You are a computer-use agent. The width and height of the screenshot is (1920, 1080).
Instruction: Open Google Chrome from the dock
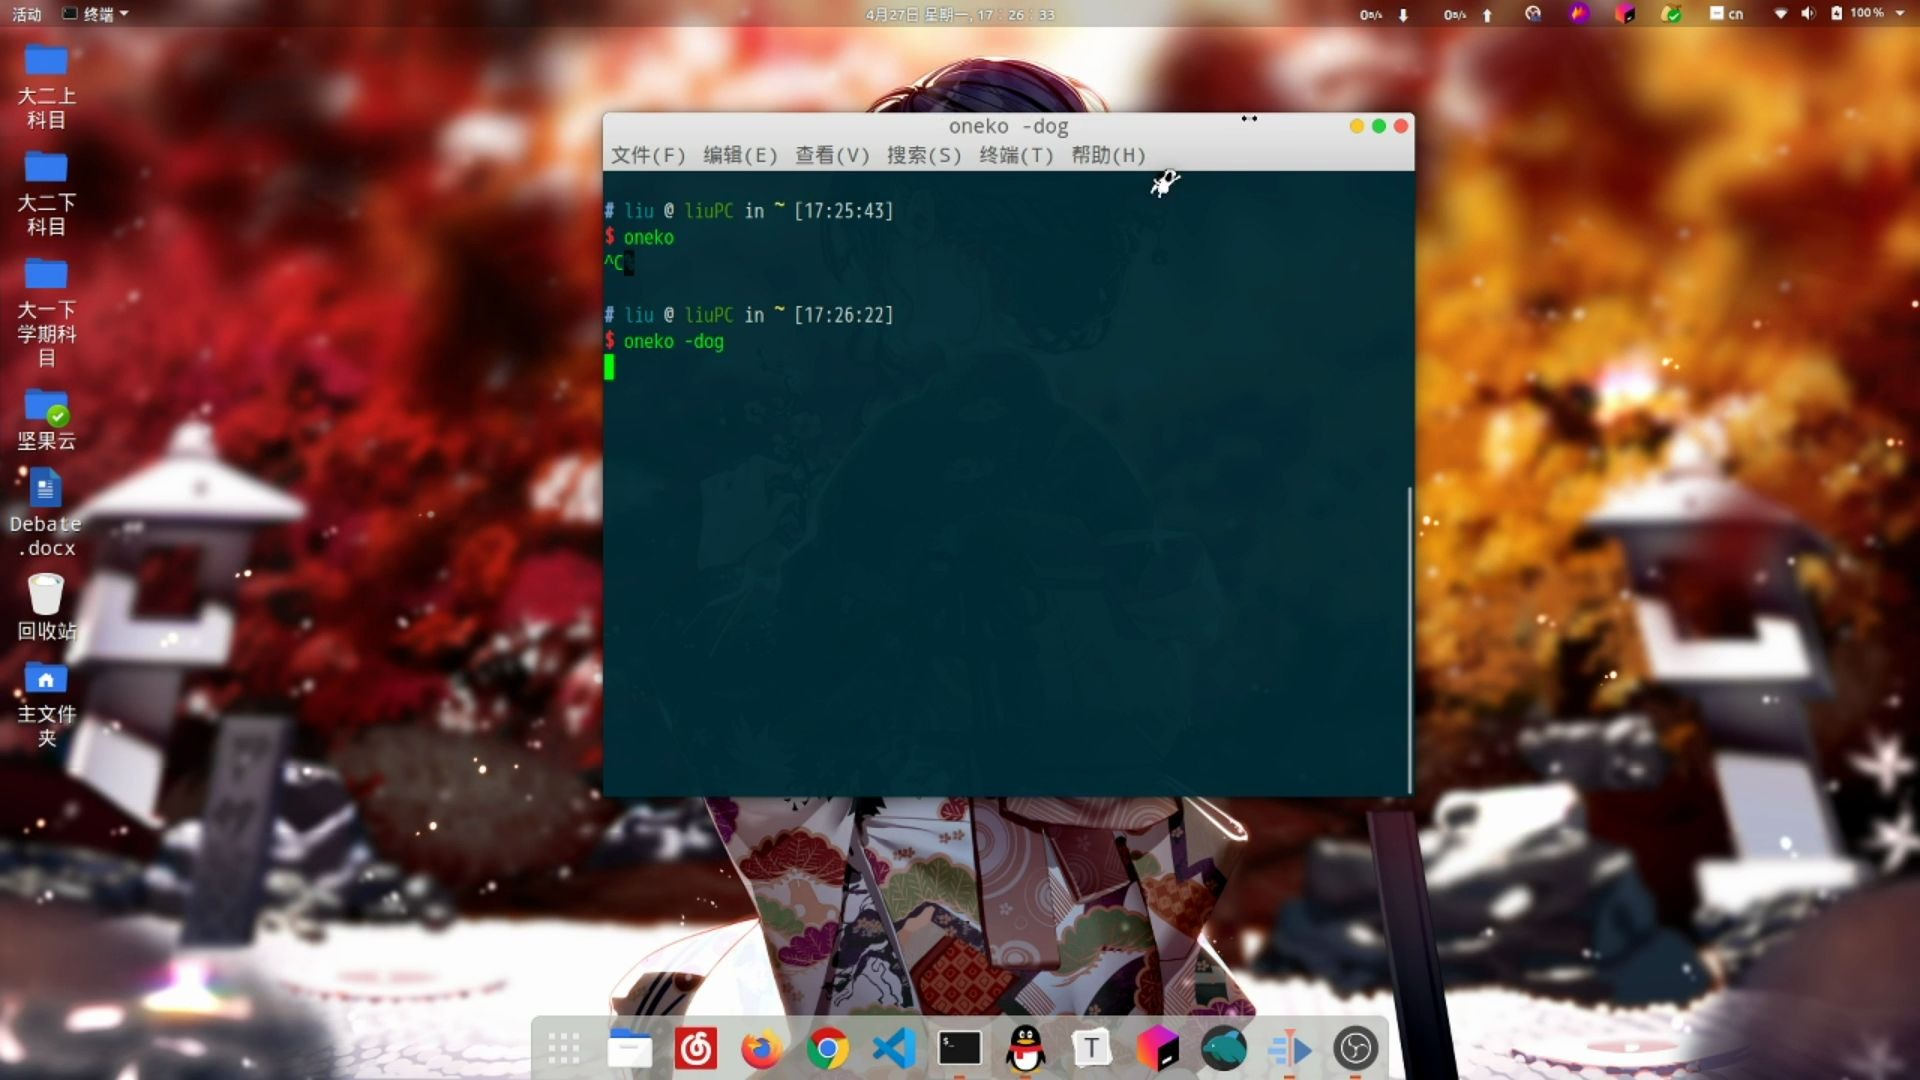pyautogui.click(x=828, y=1048)
